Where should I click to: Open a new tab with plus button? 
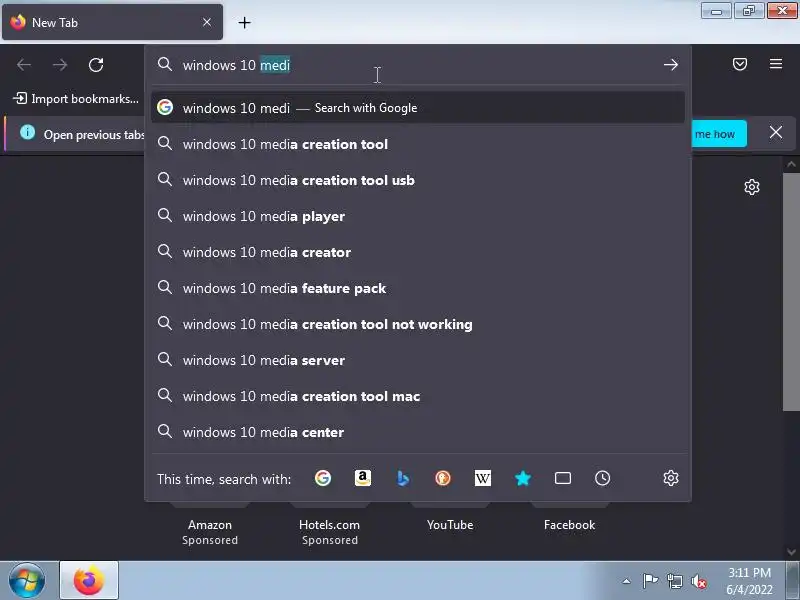[244, 22]
